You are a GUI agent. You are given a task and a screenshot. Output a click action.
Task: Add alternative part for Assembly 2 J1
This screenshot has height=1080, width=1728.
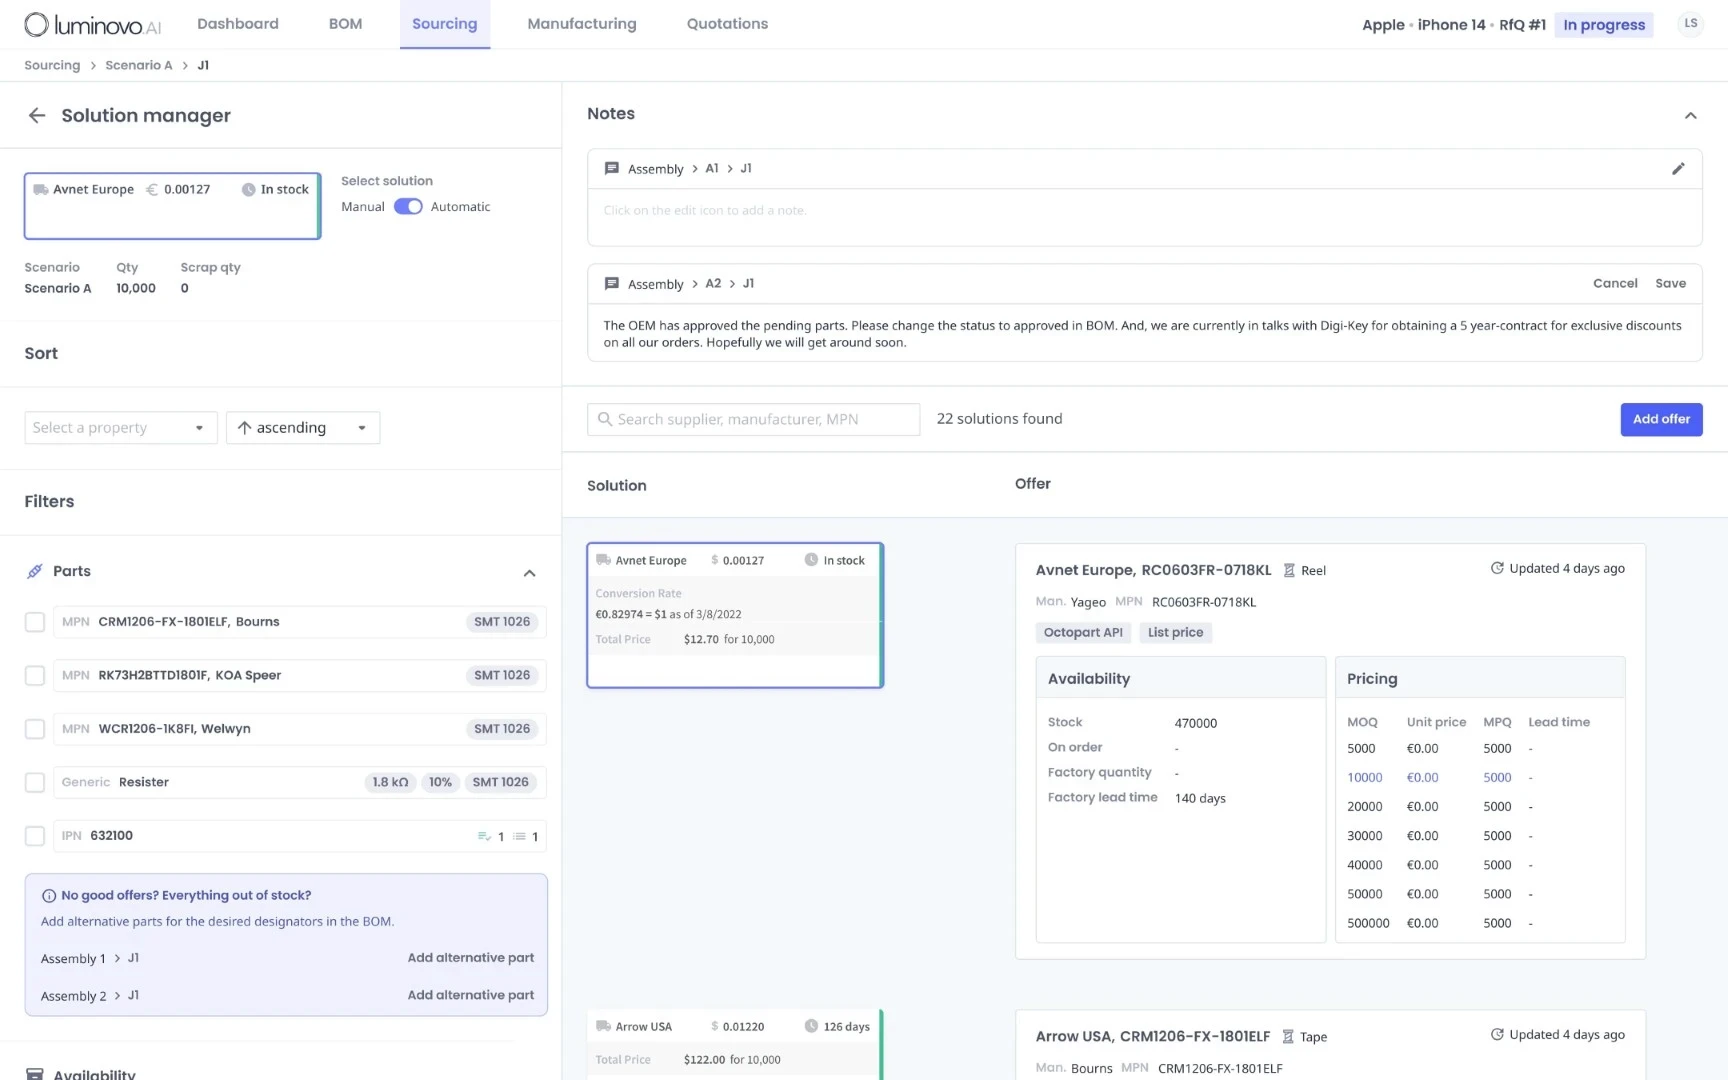point(471,995)
